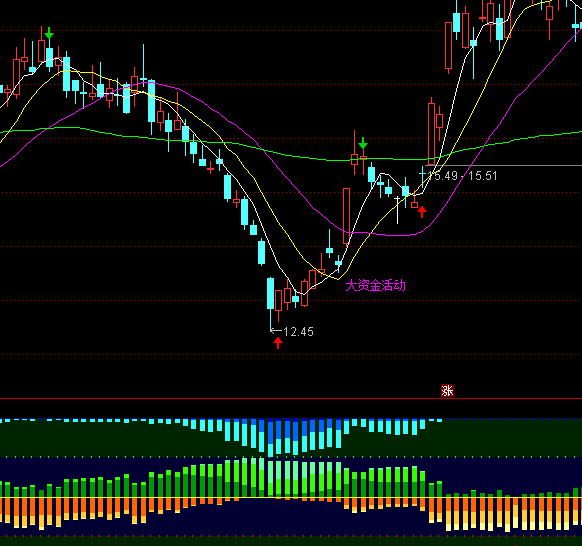Click the 12.45 low price label
582x546 pixels.
pyautogui.click(x=298, y=331)
